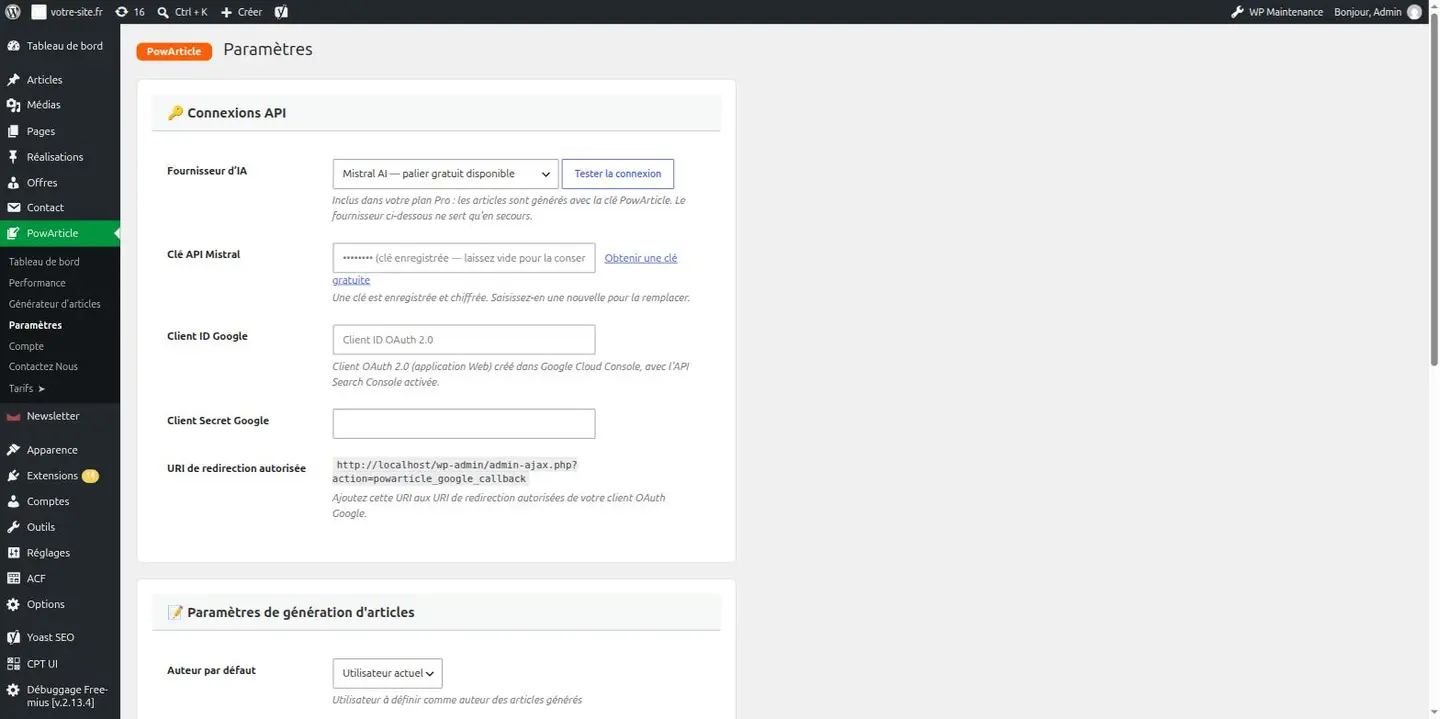Open the Contactez Nous submenu item
Viewport: 1440px width, 719px height.
coord(43,367)
